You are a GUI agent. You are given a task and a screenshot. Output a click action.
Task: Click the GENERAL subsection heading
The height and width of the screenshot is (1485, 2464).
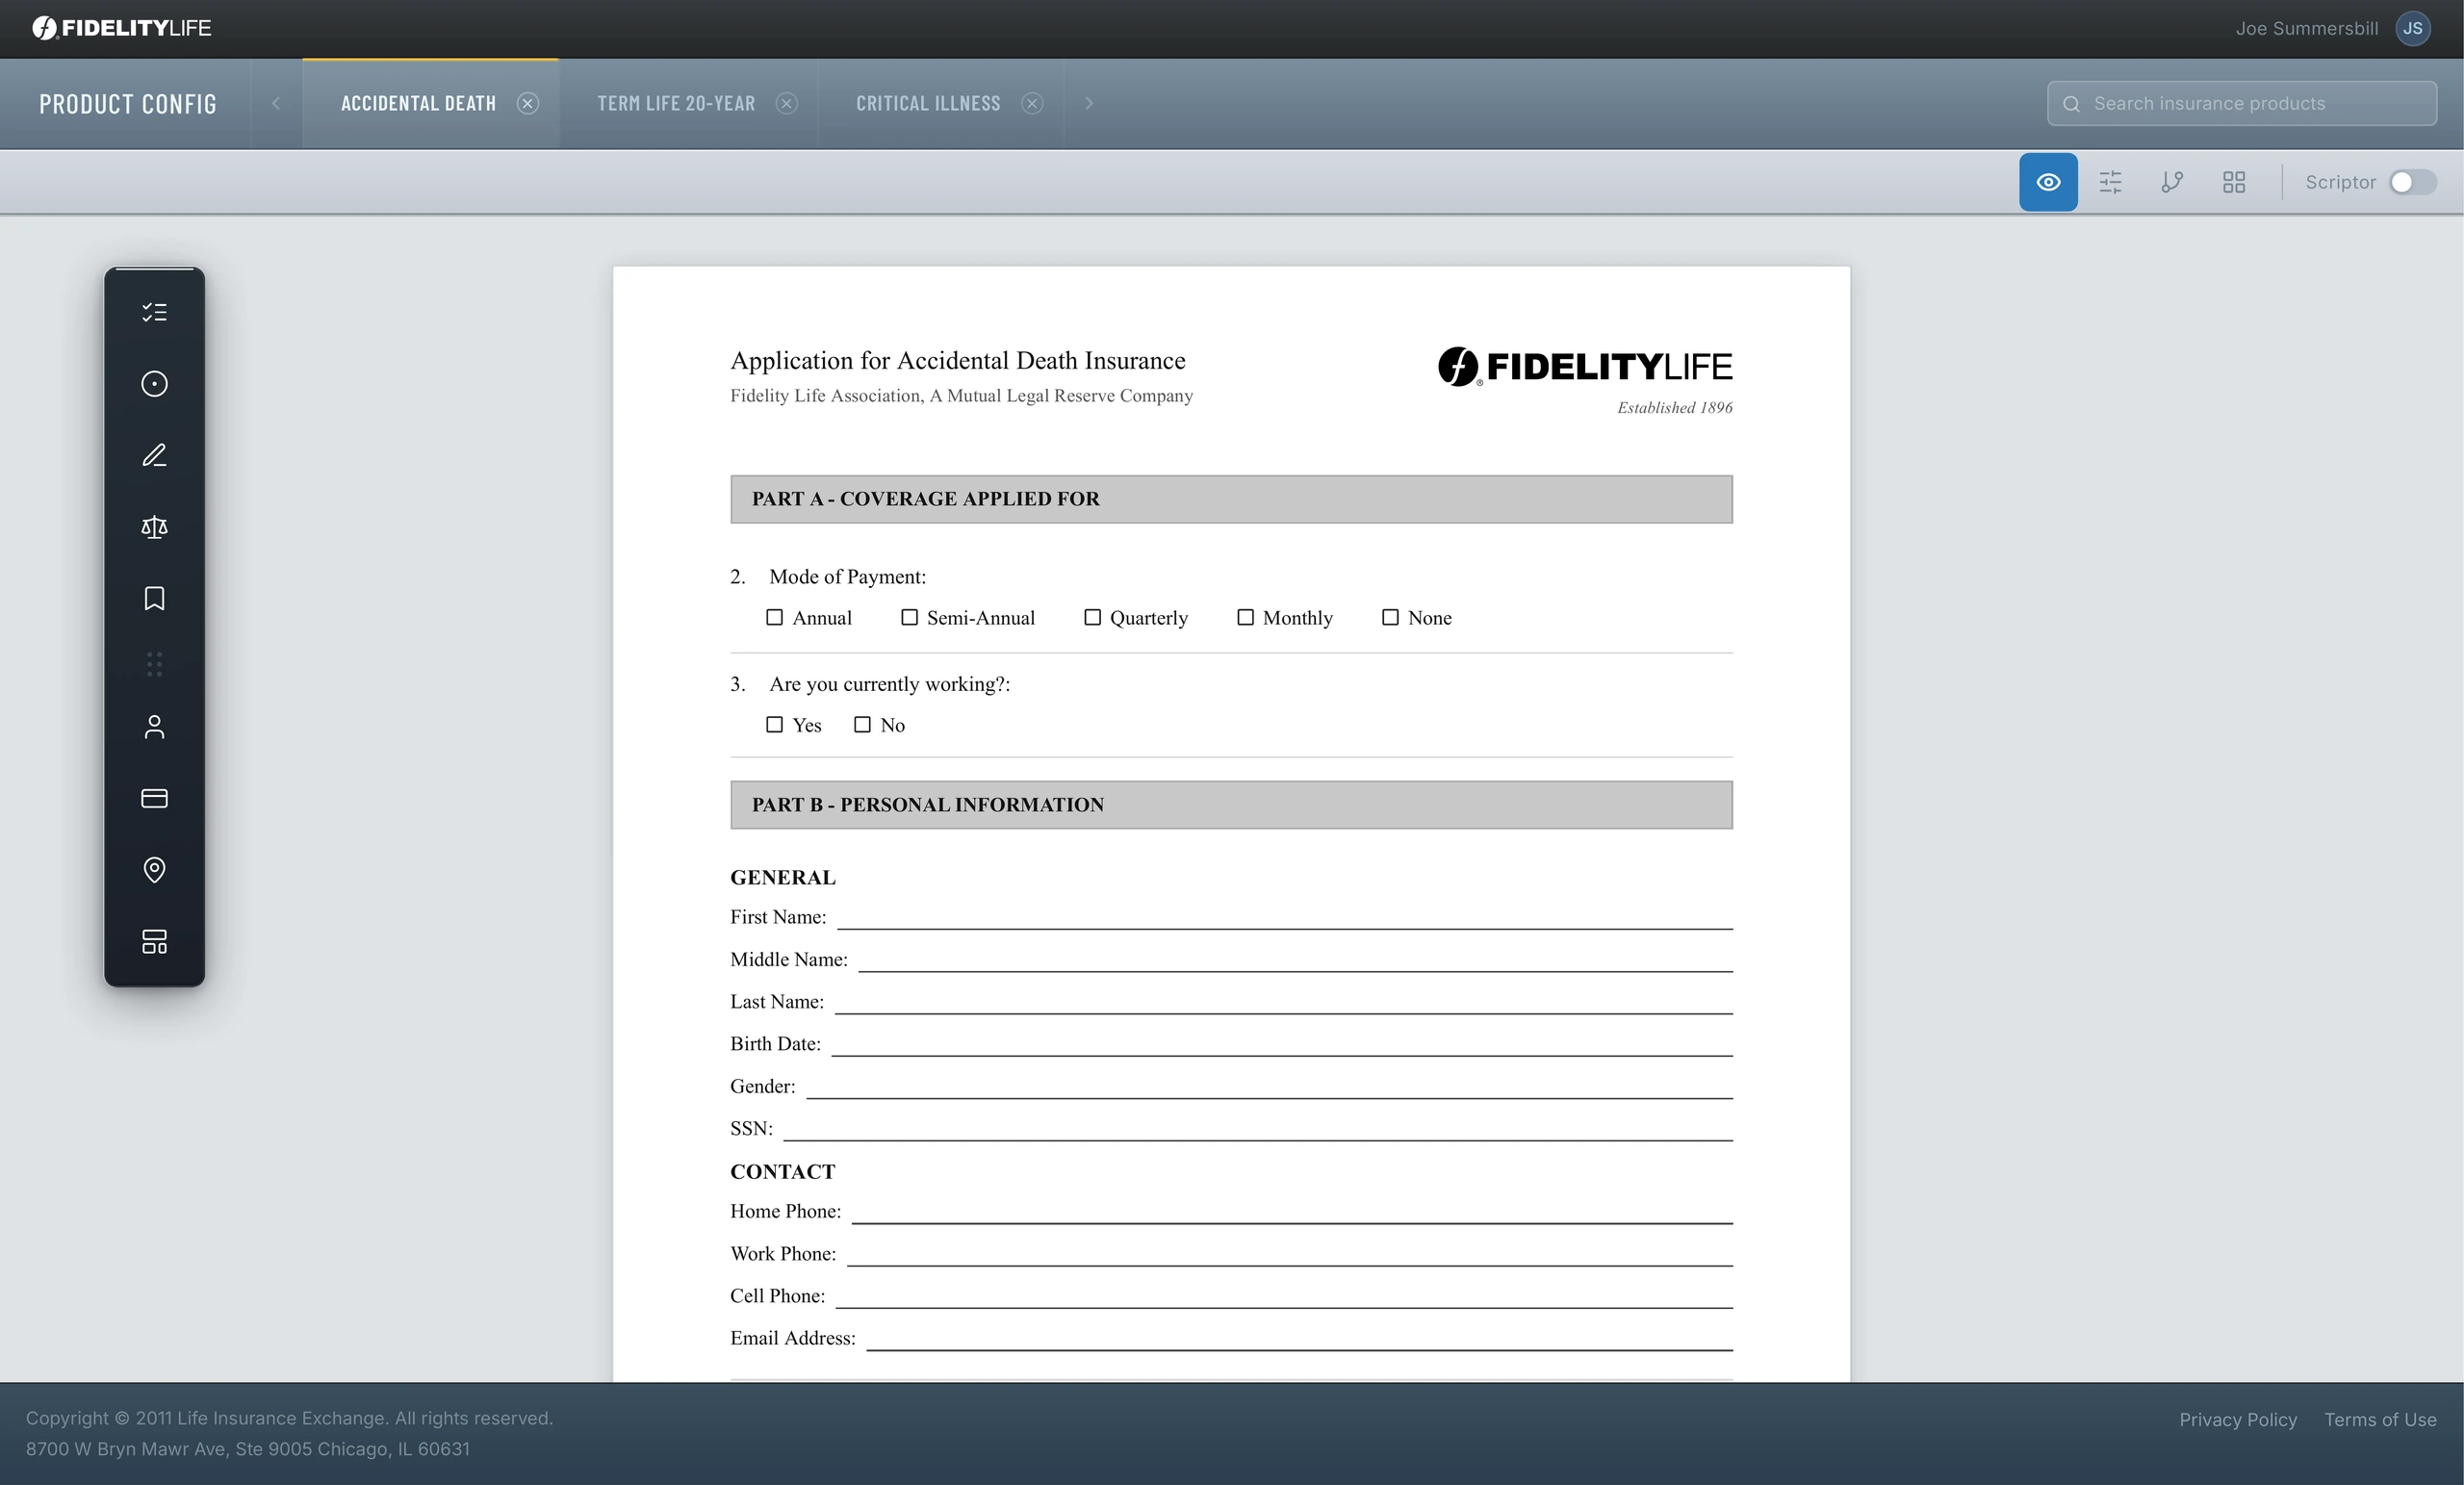pyautogui.click(x=783, y=877)
